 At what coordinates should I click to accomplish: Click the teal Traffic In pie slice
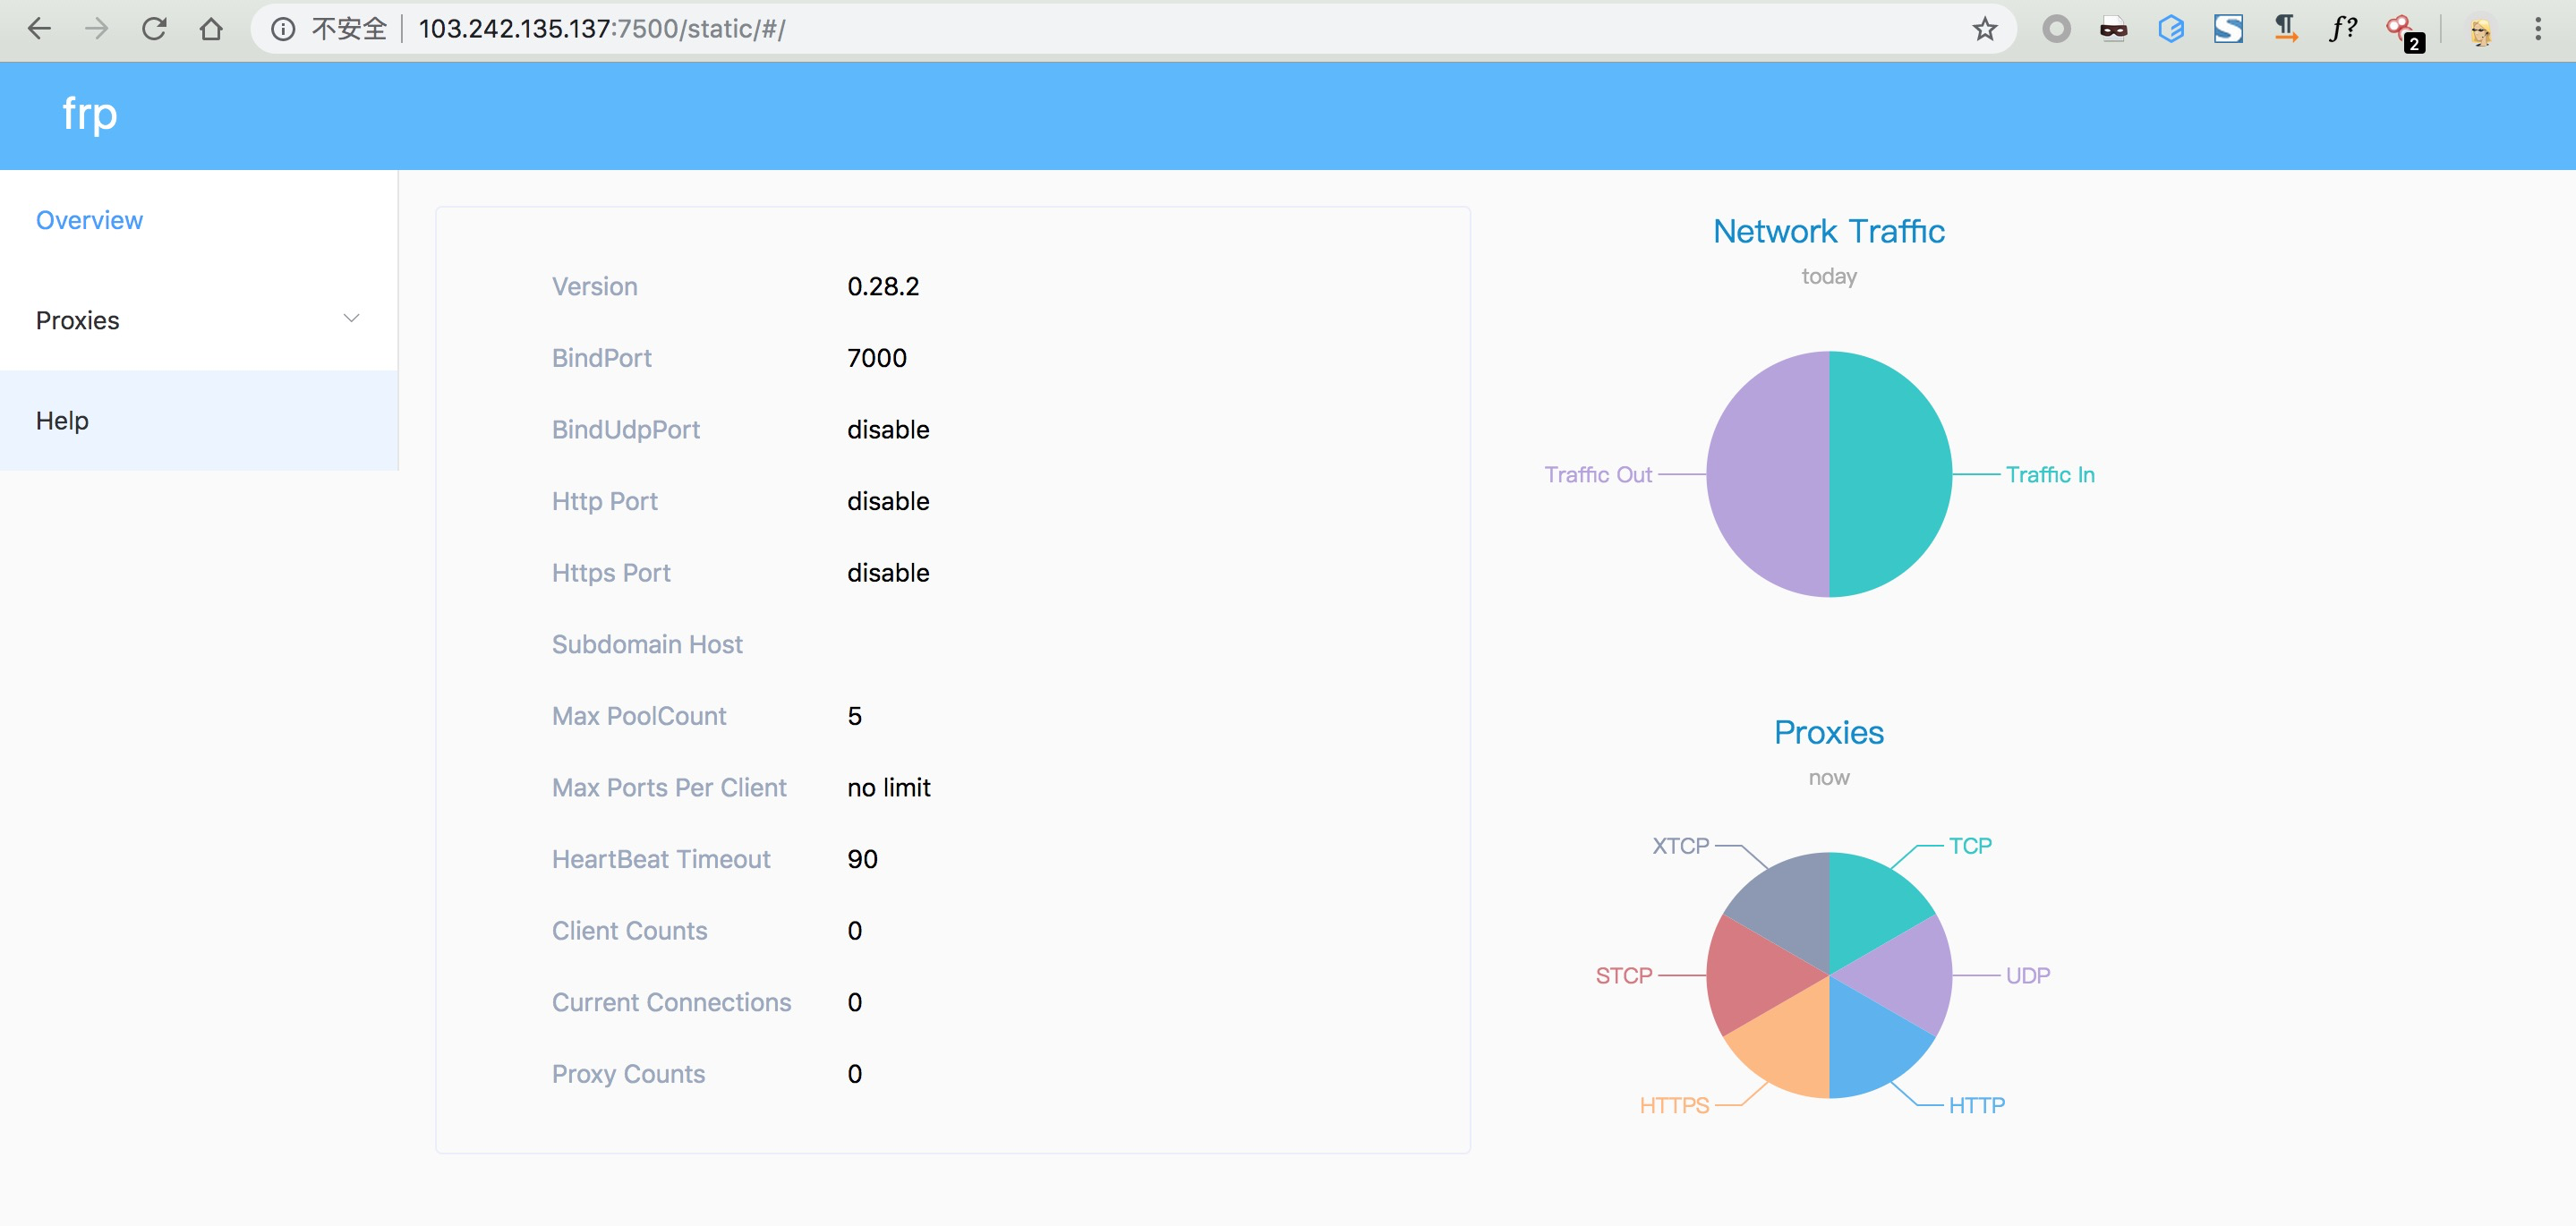coord(1890,474)
